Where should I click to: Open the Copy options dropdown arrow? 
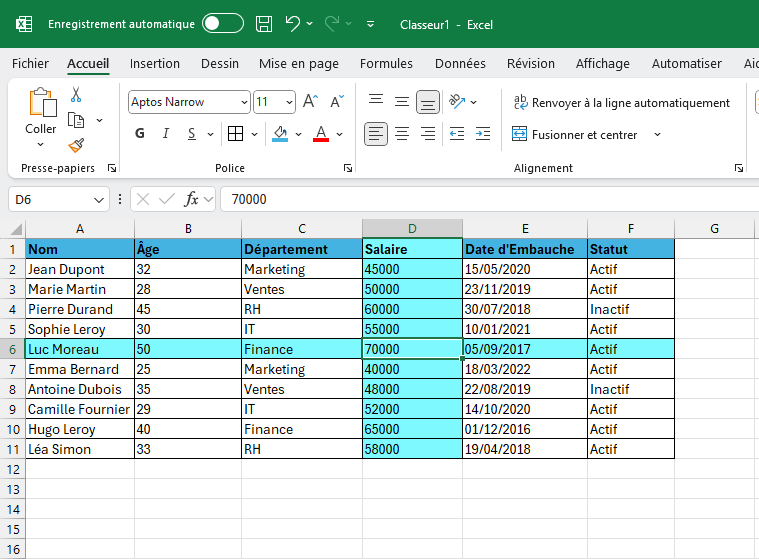click(99, 120)
